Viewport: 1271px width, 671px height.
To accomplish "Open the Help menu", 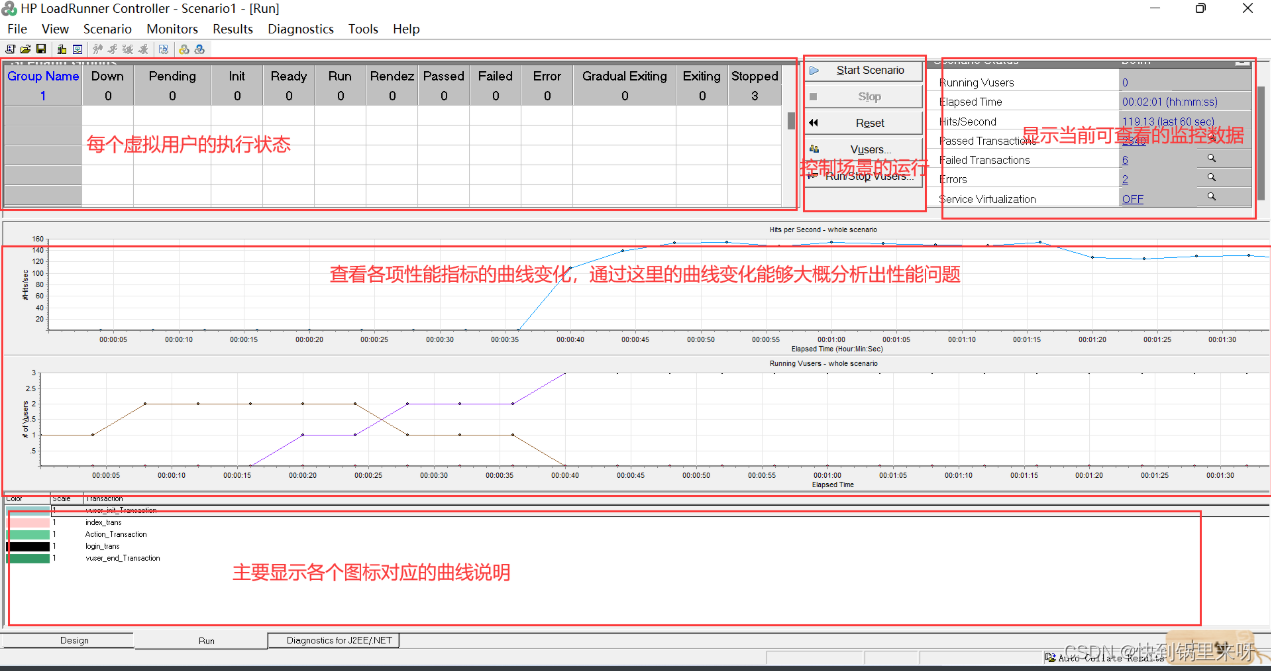I will 406,29.
